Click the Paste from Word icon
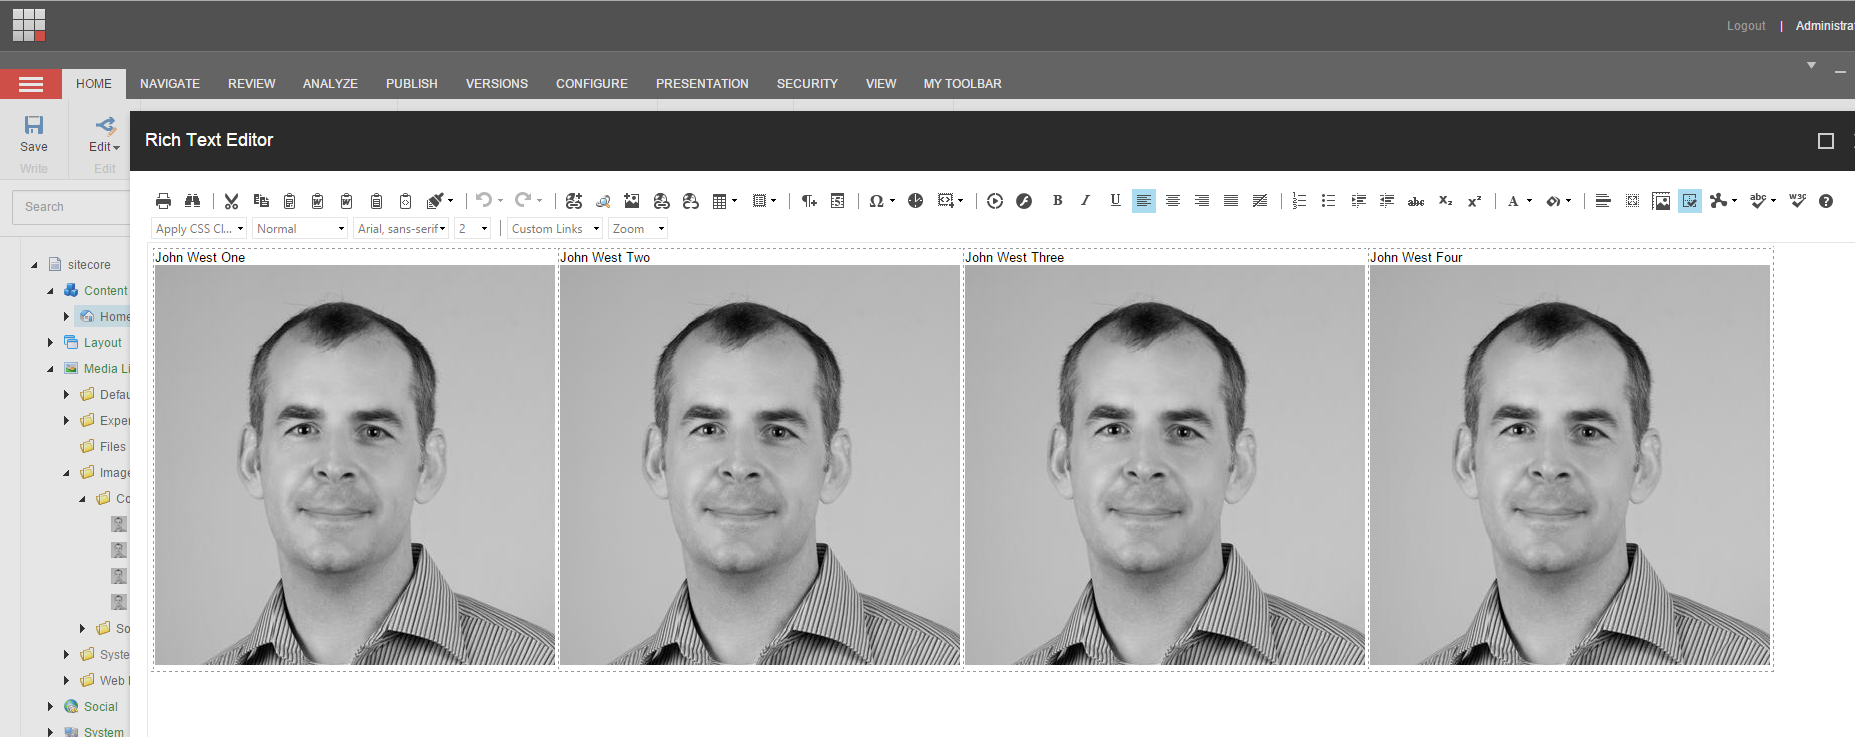1855x737 pixels. click(x=317, y=201)
